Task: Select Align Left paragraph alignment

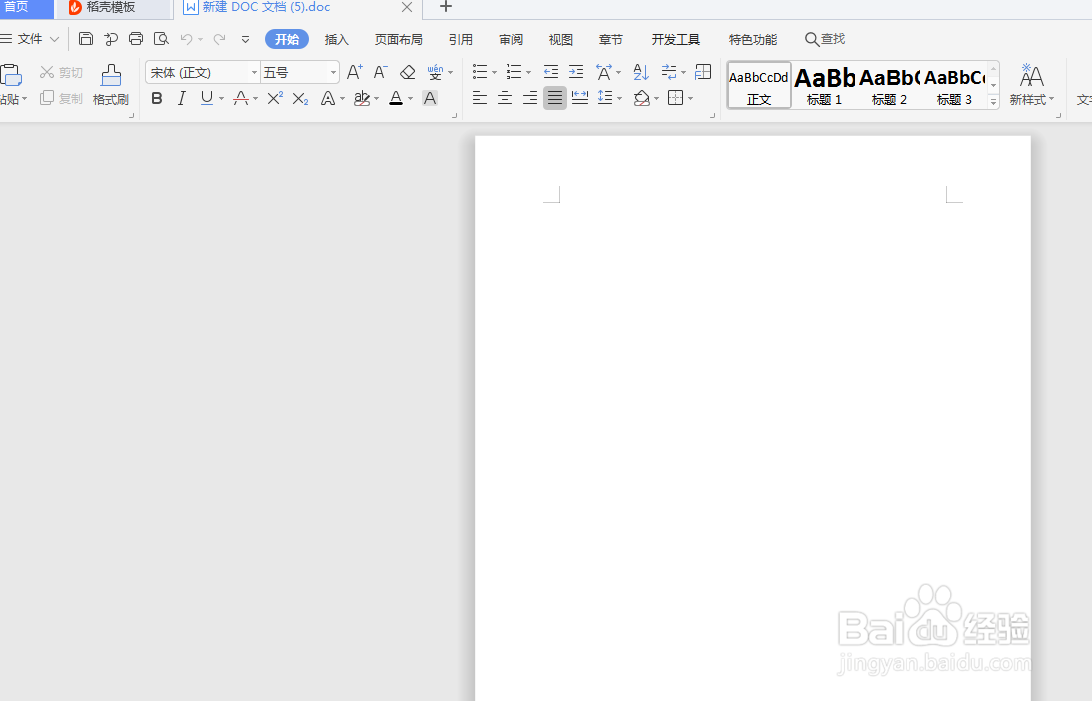Action: [480, 97]
